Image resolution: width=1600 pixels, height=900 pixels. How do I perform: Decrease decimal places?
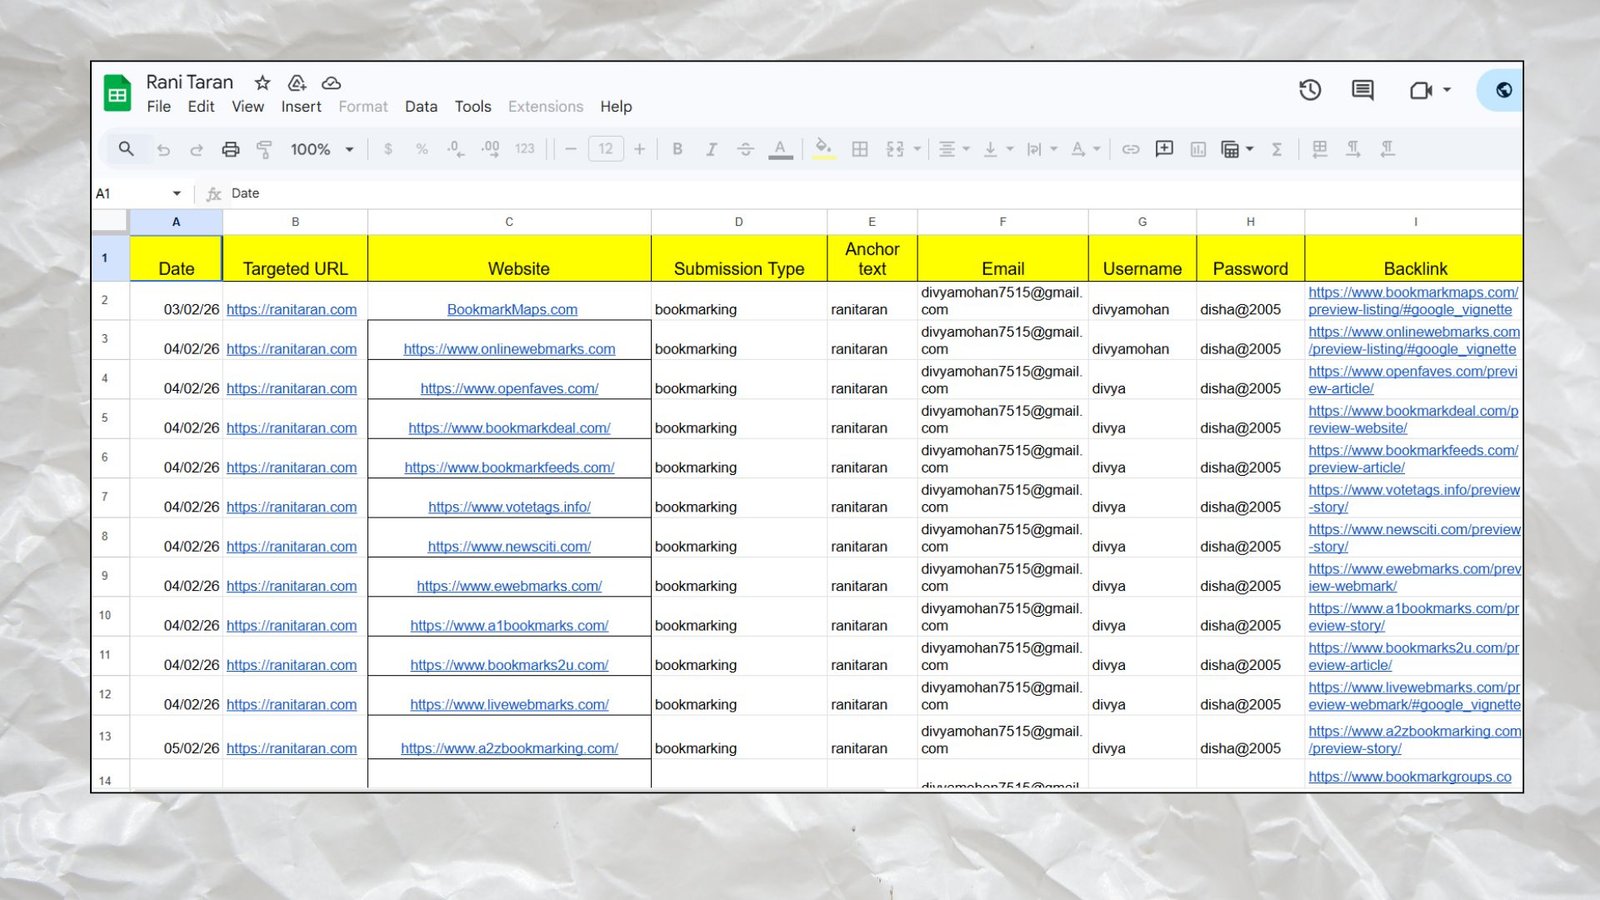[455, 149]
